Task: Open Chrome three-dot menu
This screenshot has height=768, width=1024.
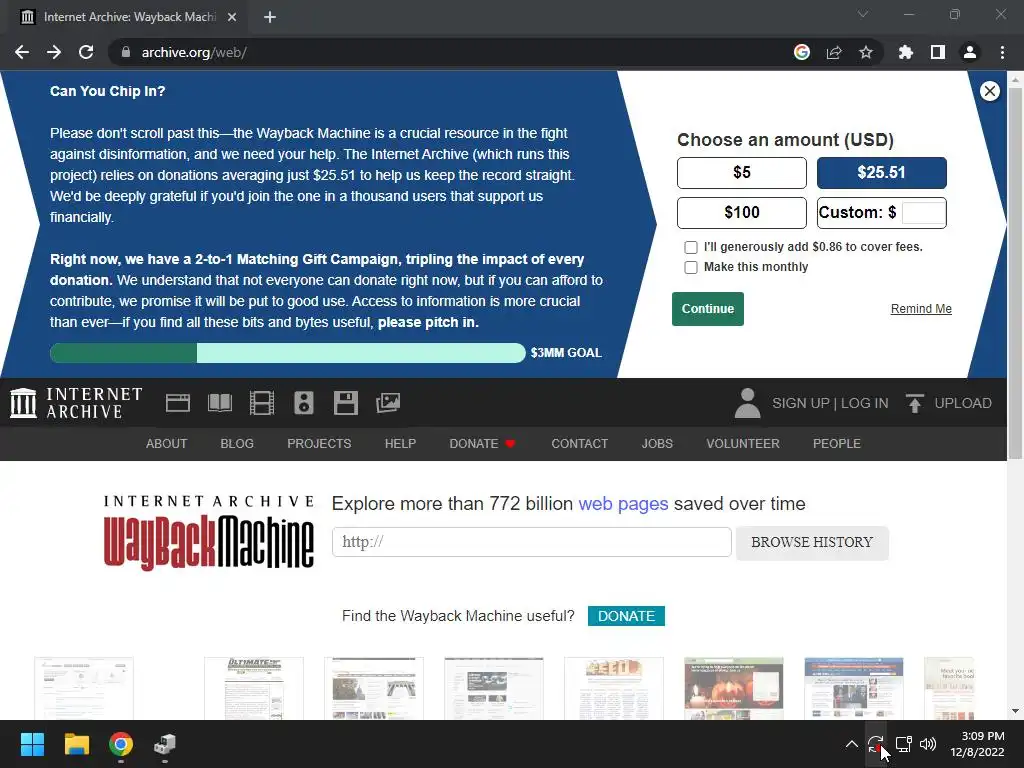Action: pos(1002,52)
